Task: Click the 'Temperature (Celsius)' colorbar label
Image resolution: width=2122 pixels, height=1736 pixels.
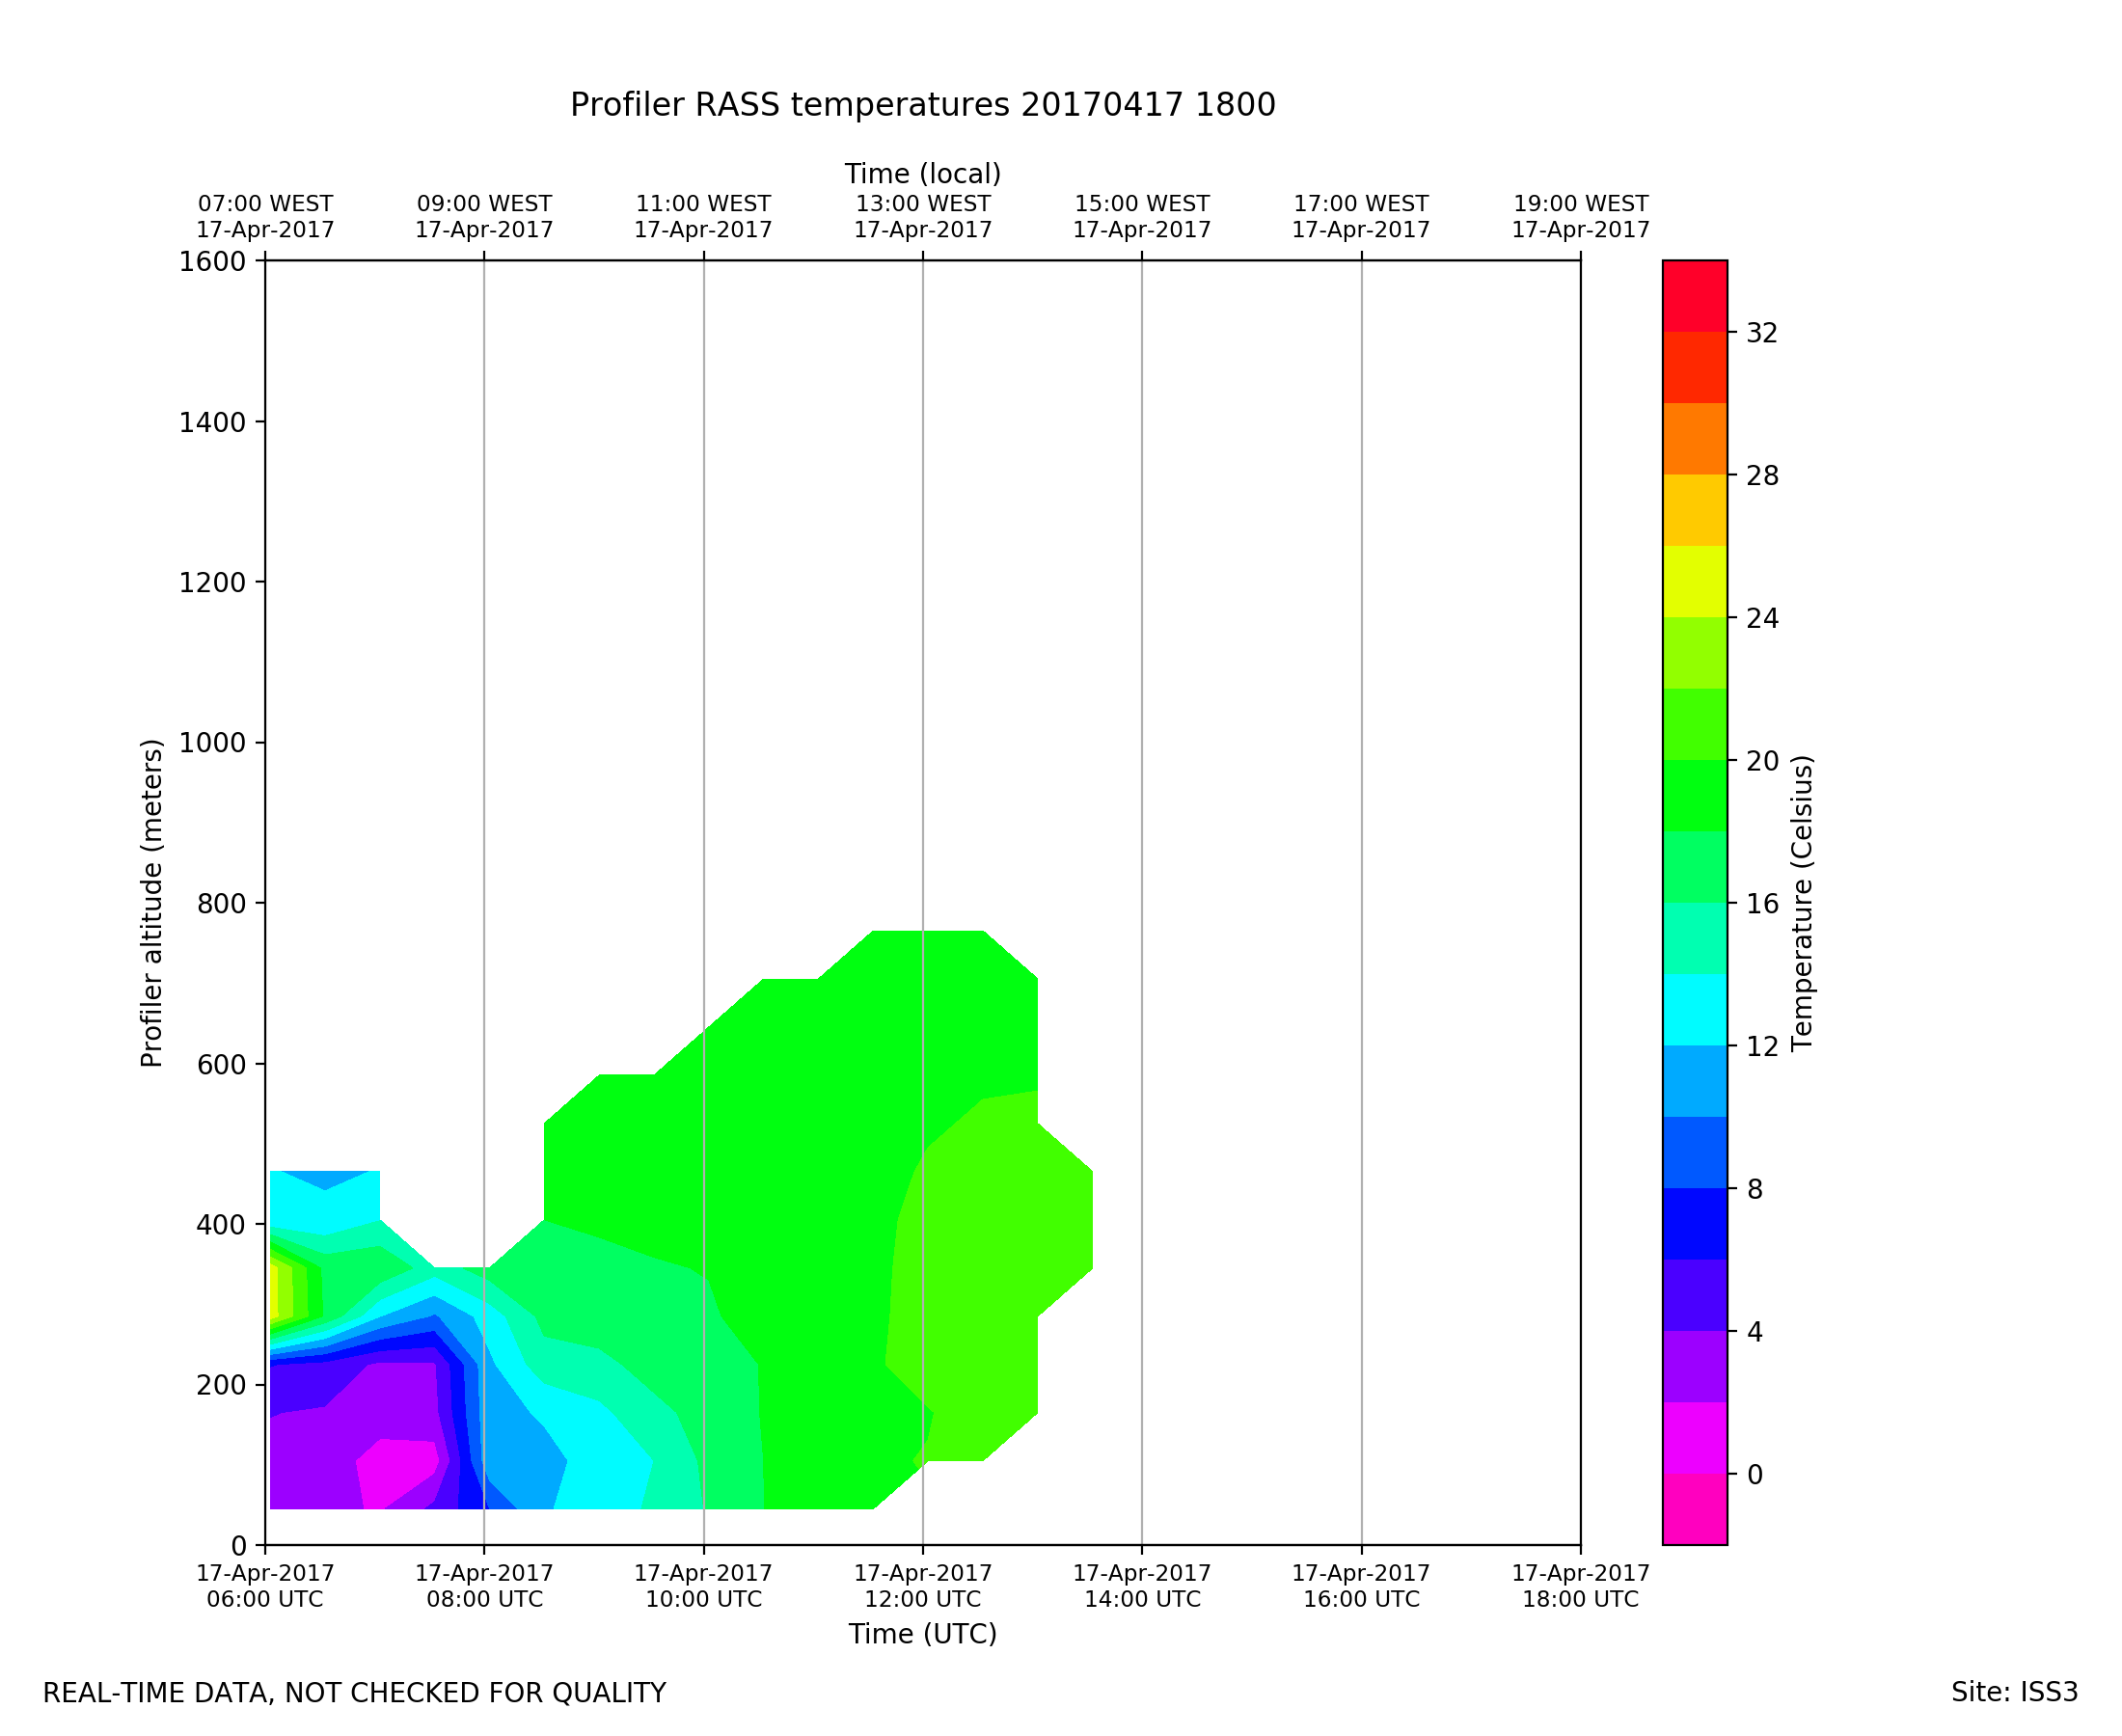Action: pos(1801,902)
